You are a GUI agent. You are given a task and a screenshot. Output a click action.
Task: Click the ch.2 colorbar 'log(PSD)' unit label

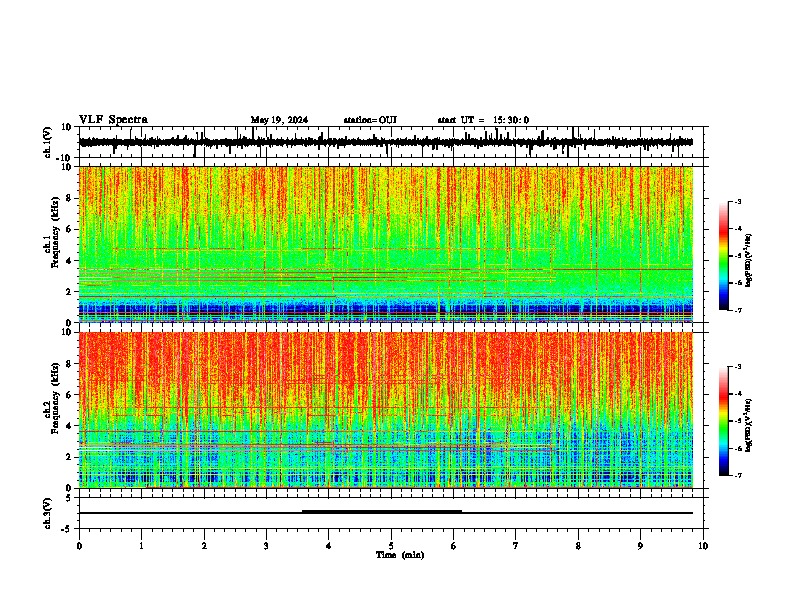coord(749,426)
